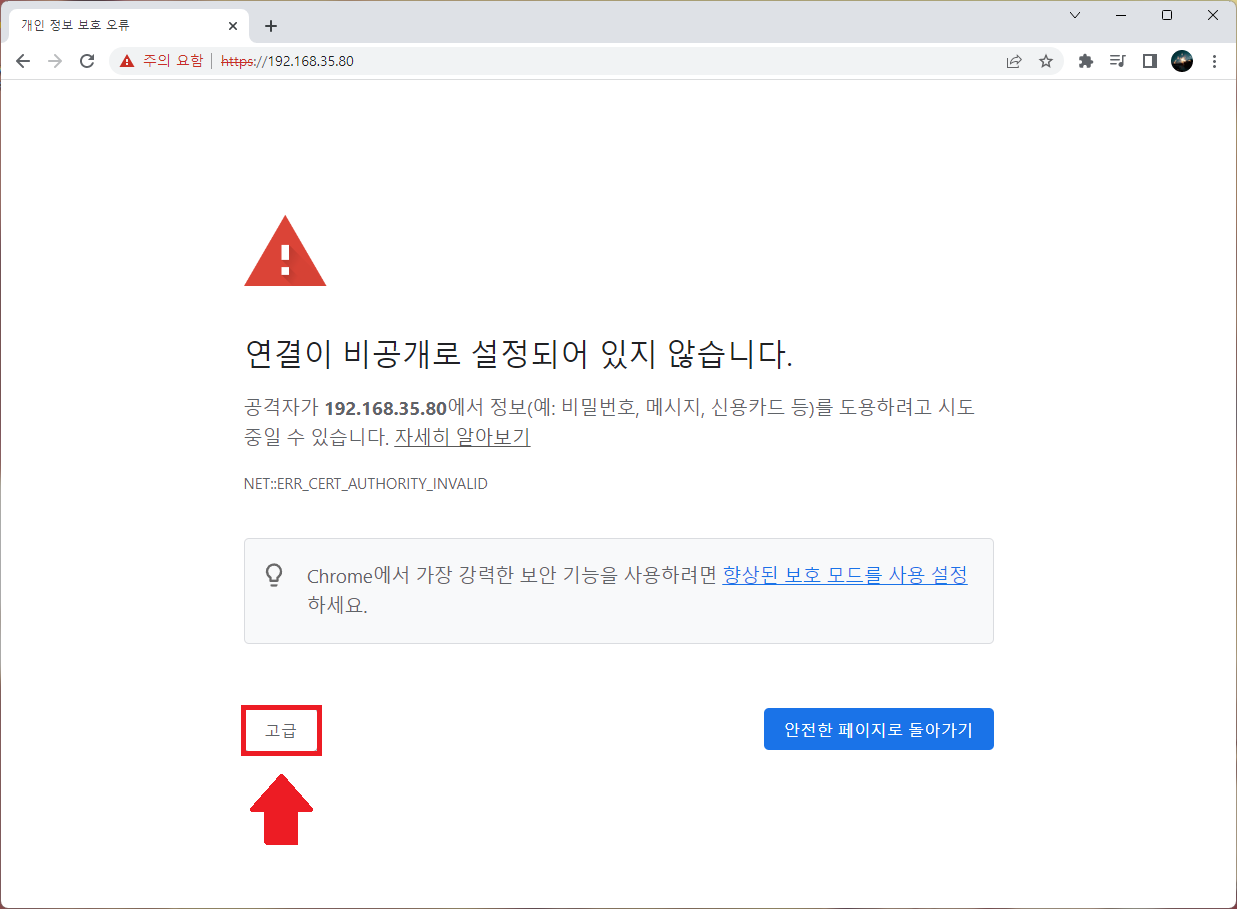Click the 고급 advanced button
Screen dimensions: 1237x909
(281, 730)
